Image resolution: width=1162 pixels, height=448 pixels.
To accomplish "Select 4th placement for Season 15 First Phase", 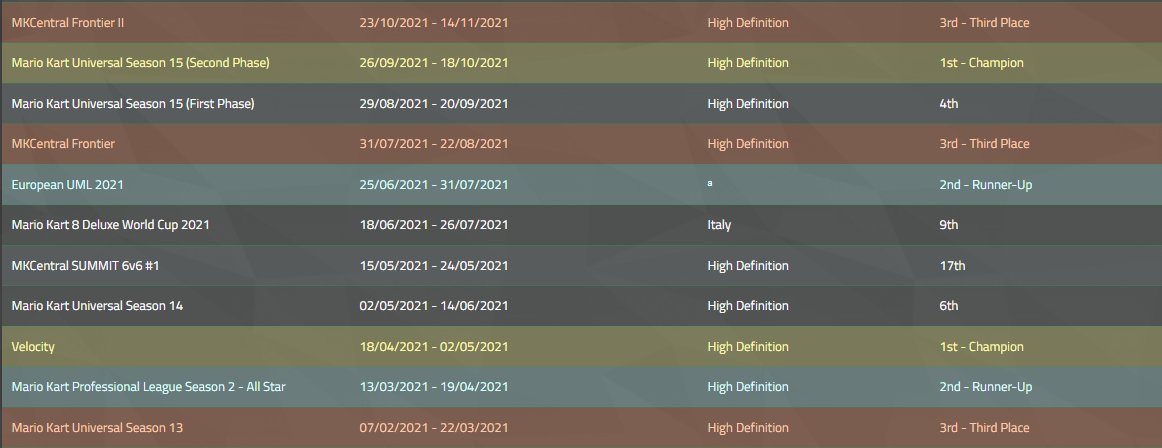I will click(x=949, y=104).
